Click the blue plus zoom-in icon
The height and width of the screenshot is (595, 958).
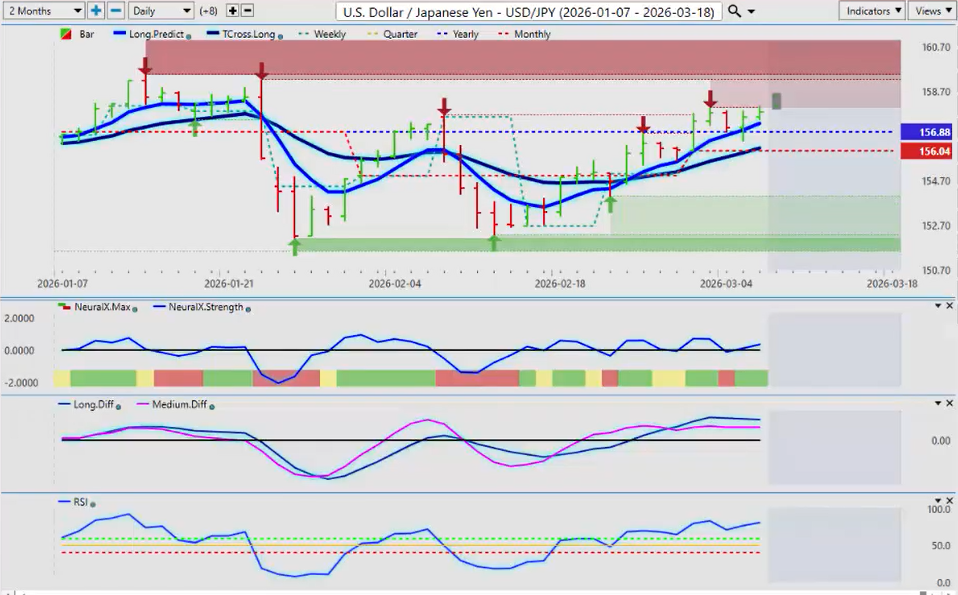tap(96, 10)
